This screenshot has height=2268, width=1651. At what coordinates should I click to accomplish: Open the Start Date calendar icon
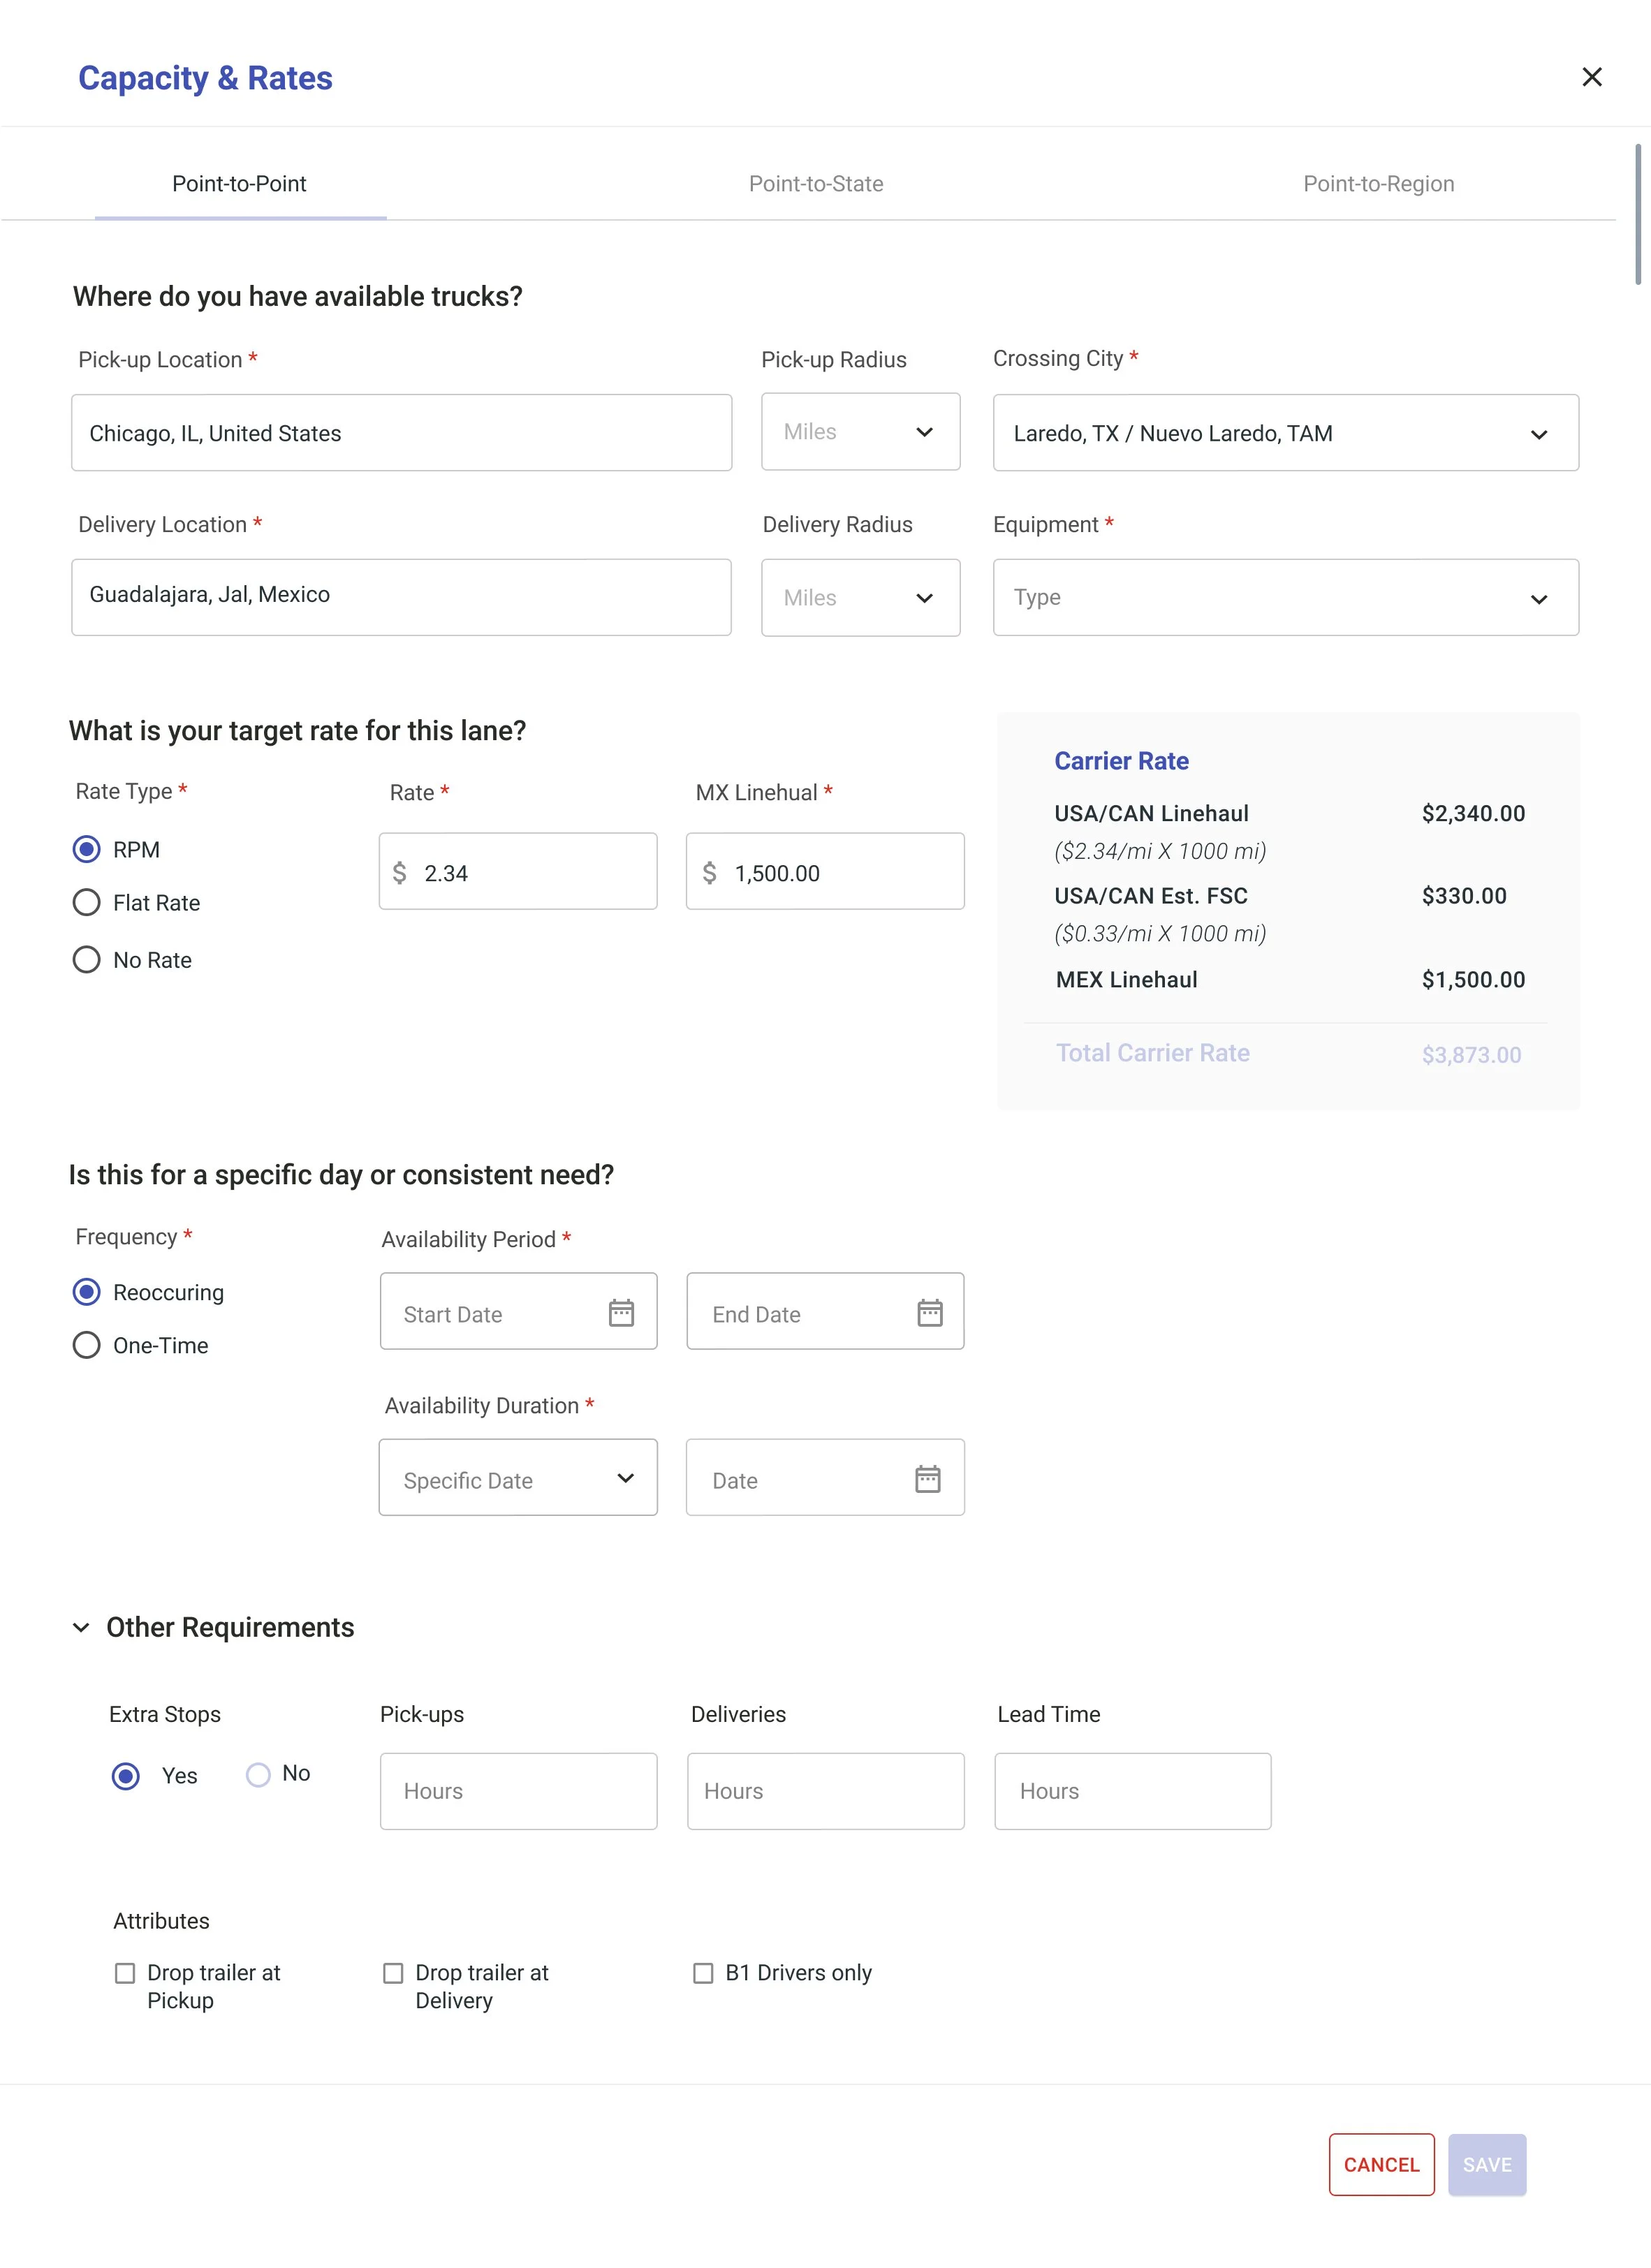coord(621,1312)
